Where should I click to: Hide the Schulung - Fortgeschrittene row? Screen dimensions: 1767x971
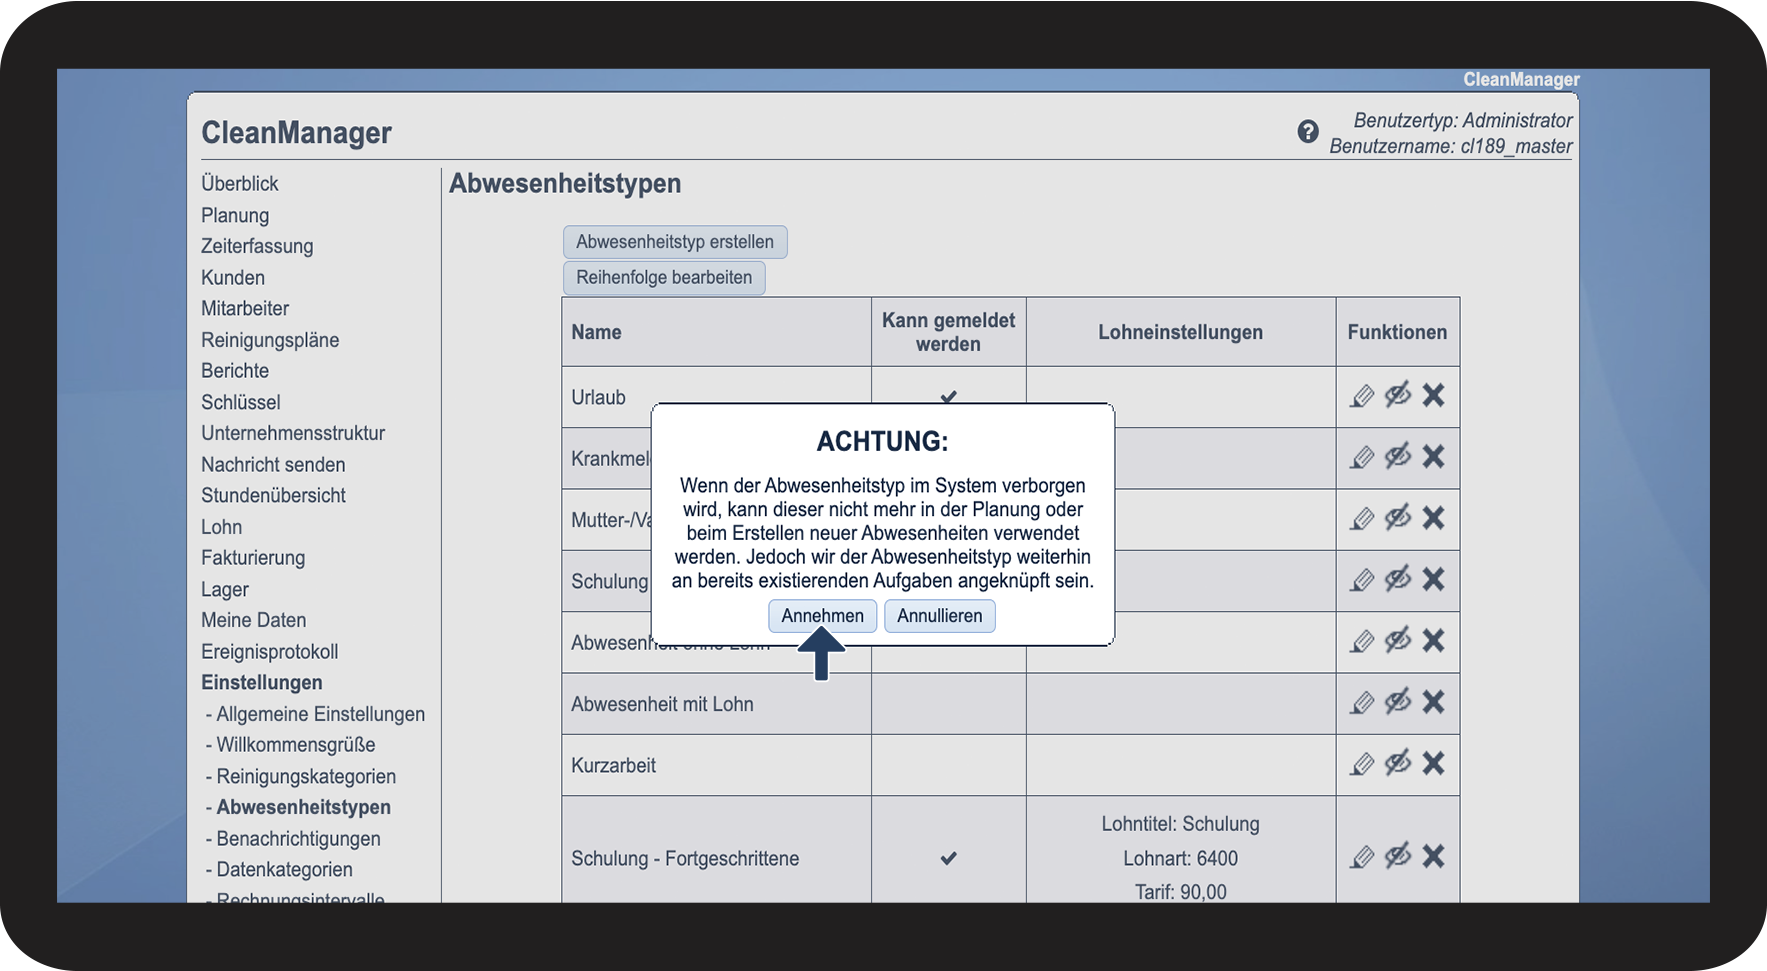[x=1398, y=856]
